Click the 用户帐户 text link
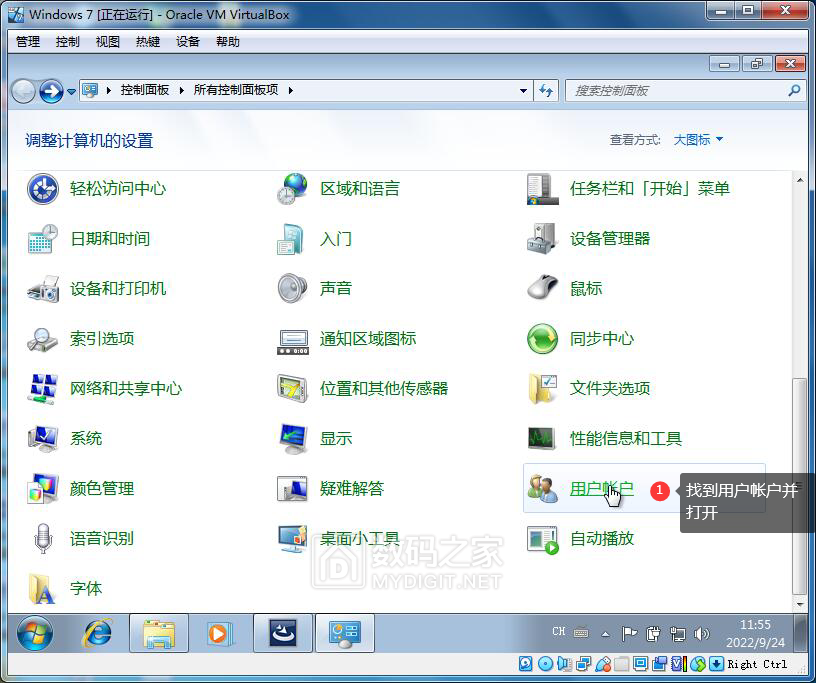 click(602, 489)
